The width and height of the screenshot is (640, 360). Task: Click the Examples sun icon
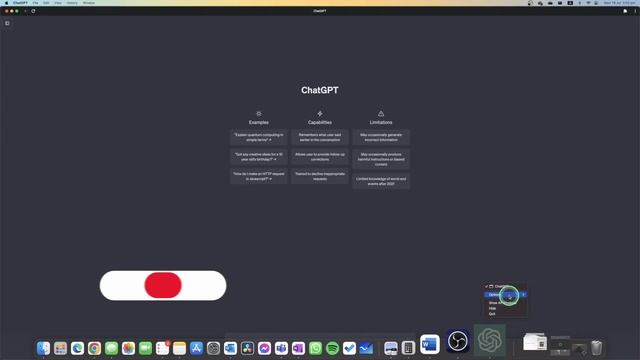259,113
